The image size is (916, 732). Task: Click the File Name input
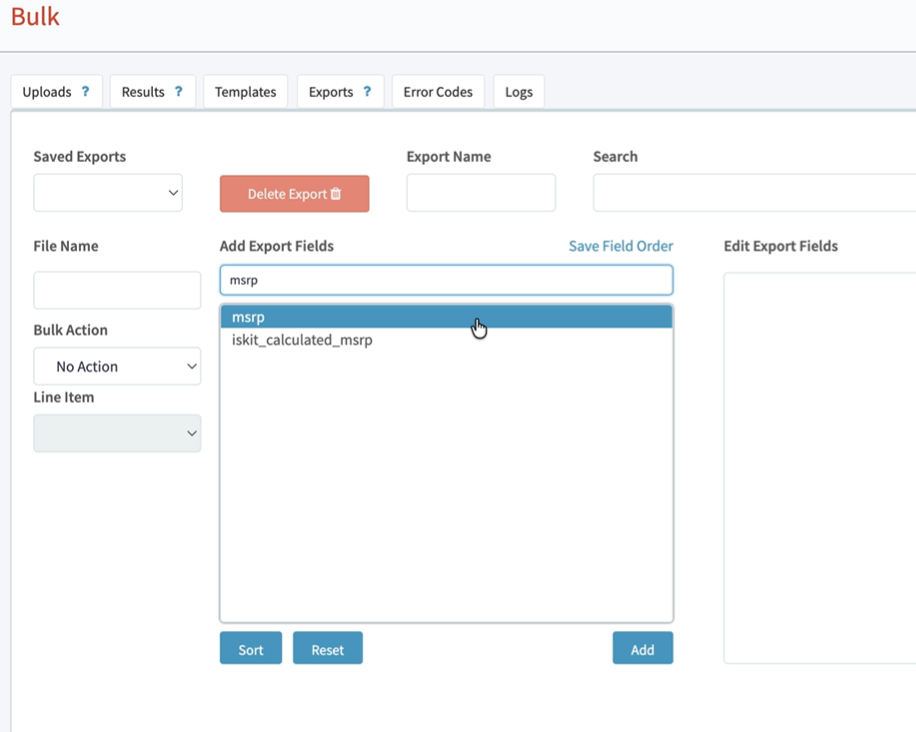coord(117,290)
